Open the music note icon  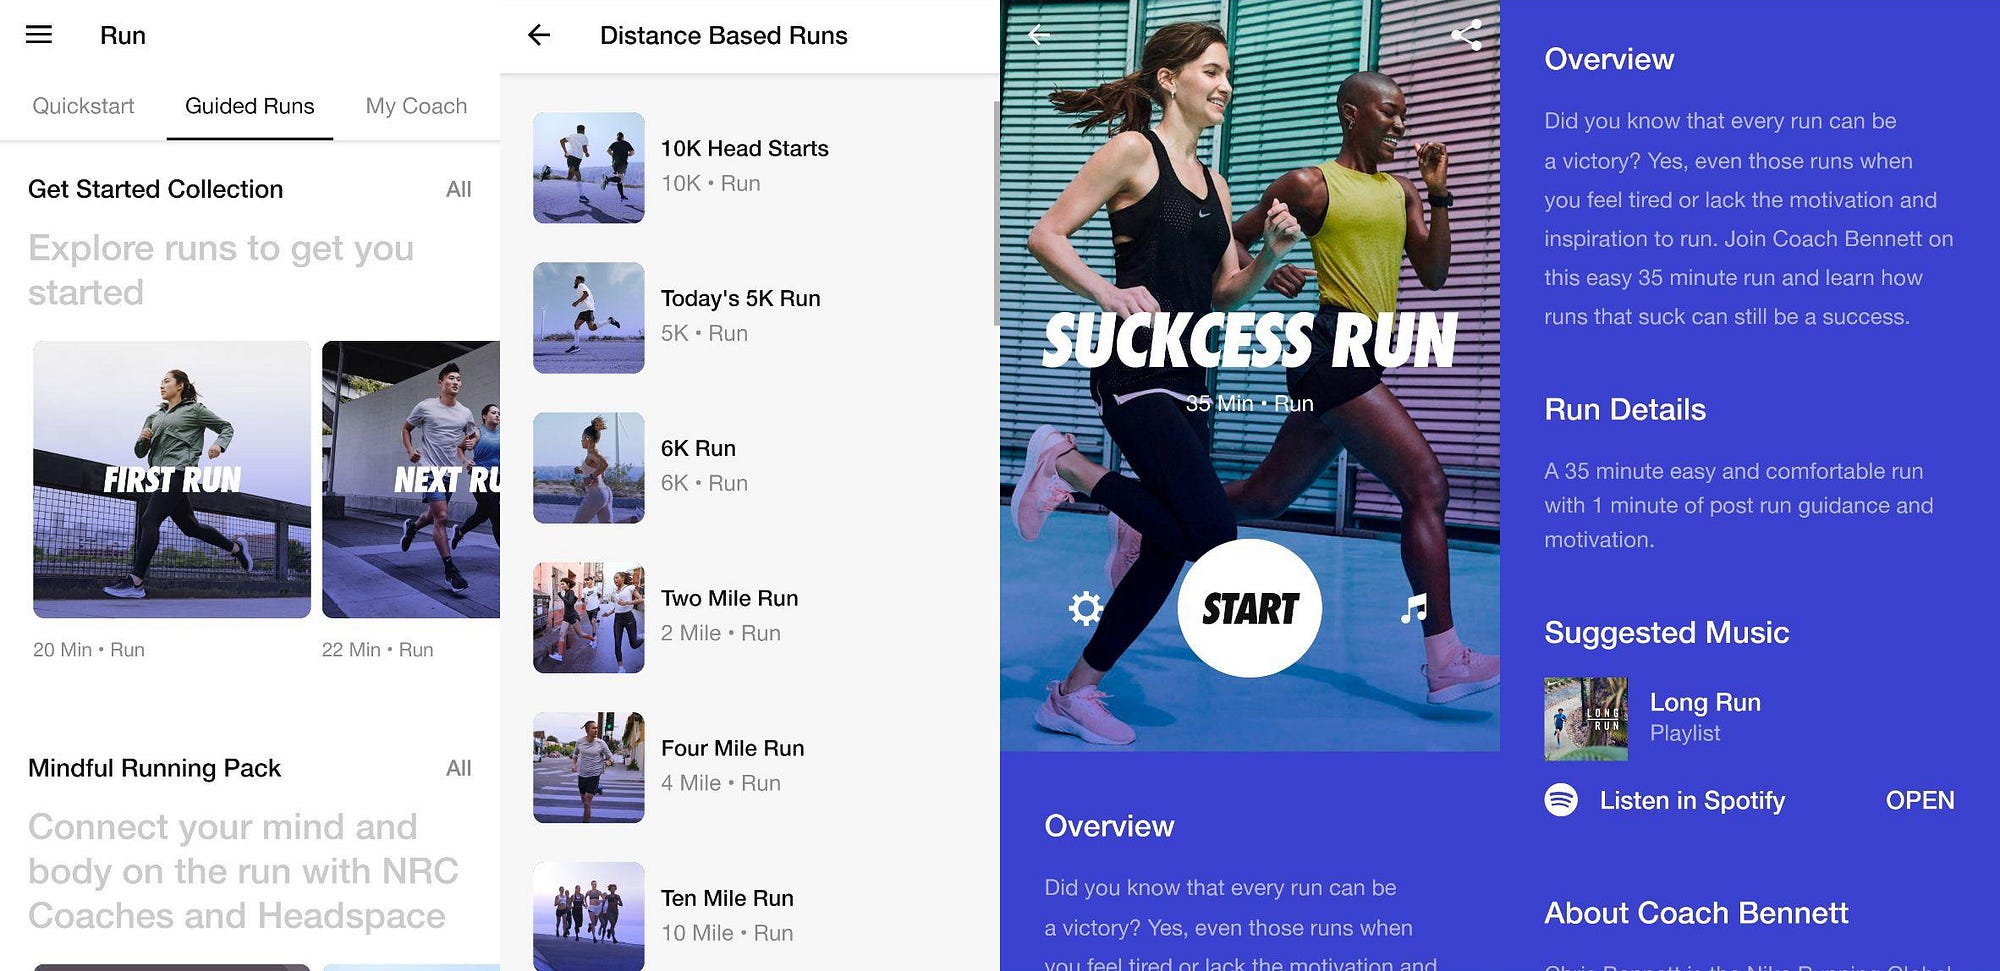[x=1414, y=608]
